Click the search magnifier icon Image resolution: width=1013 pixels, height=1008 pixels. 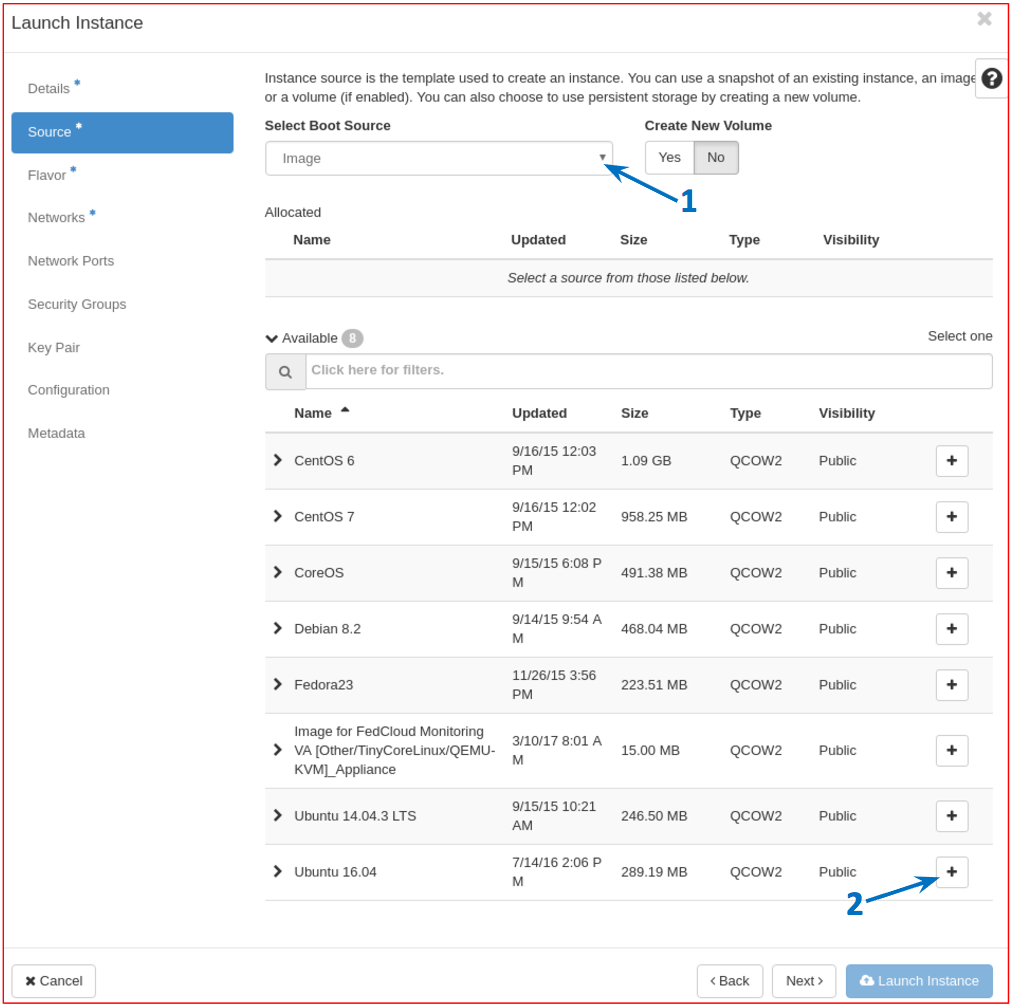coord(285,372)
